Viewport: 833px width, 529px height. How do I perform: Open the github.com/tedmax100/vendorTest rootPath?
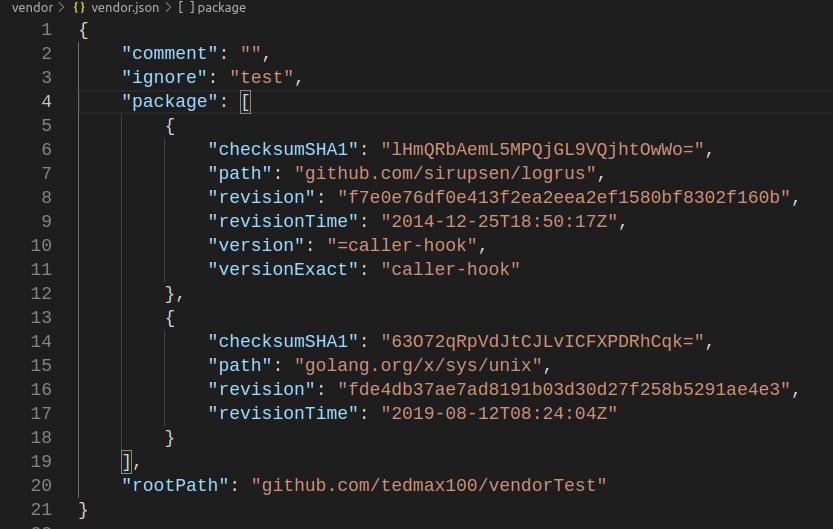(429, 485)
